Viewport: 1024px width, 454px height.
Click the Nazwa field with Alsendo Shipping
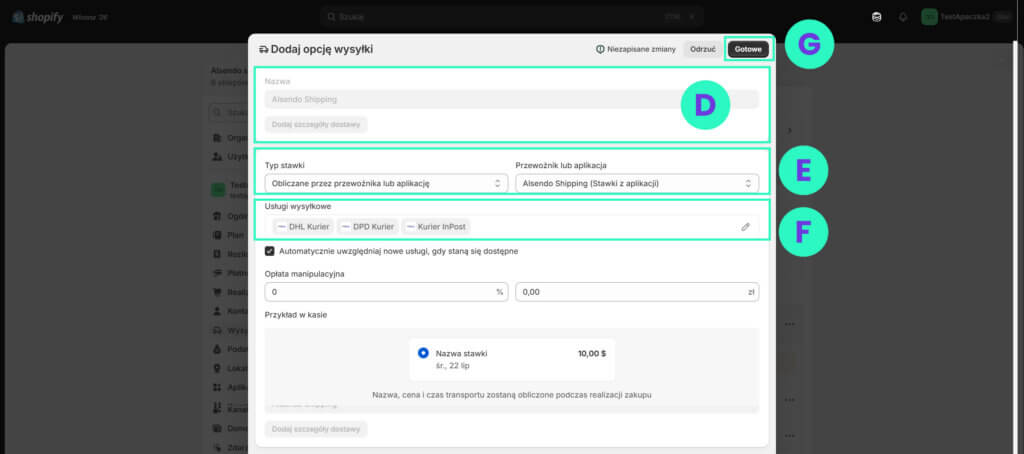pos(512,99)
